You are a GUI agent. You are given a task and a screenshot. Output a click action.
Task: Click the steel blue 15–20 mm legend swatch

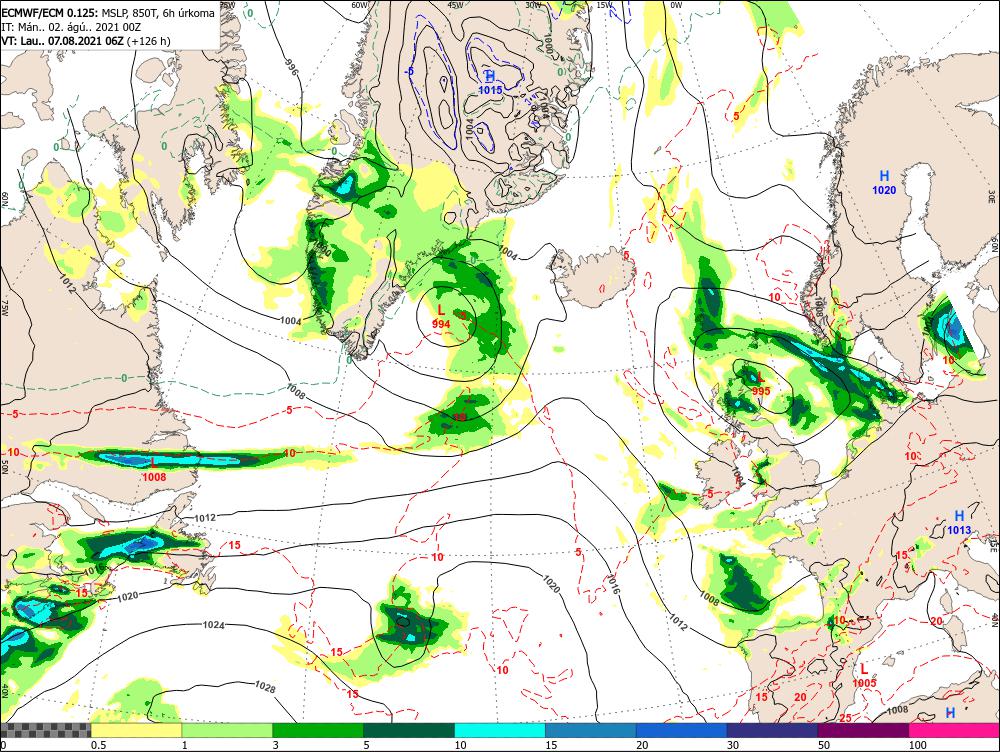[591, 730]
